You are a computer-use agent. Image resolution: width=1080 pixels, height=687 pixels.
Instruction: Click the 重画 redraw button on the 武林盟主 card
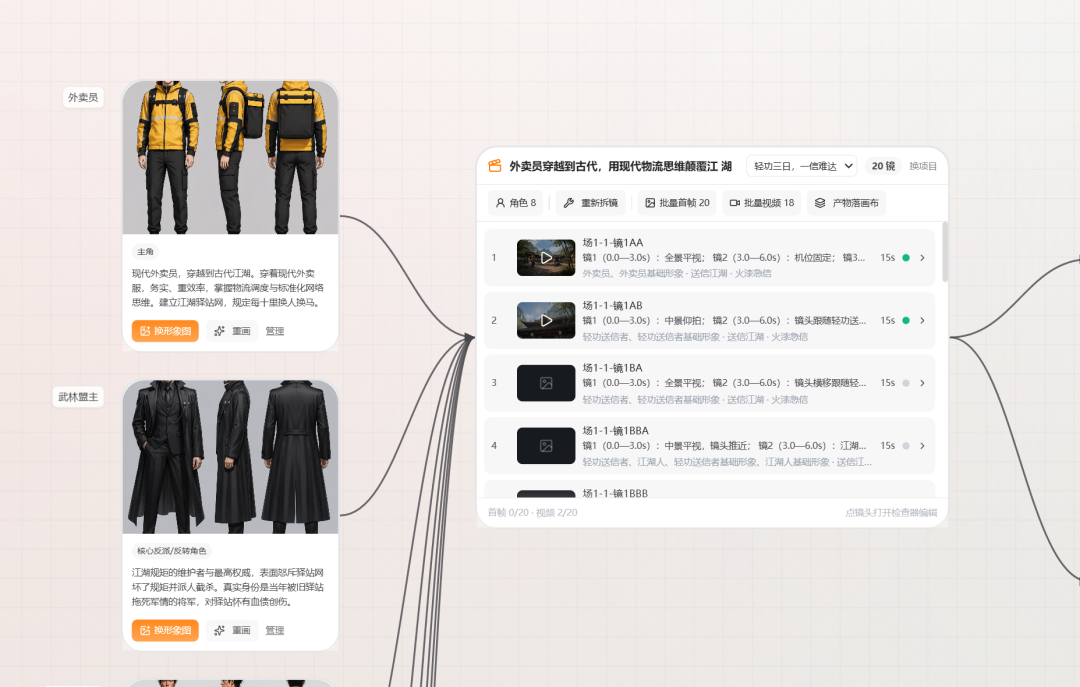[232, 630]
